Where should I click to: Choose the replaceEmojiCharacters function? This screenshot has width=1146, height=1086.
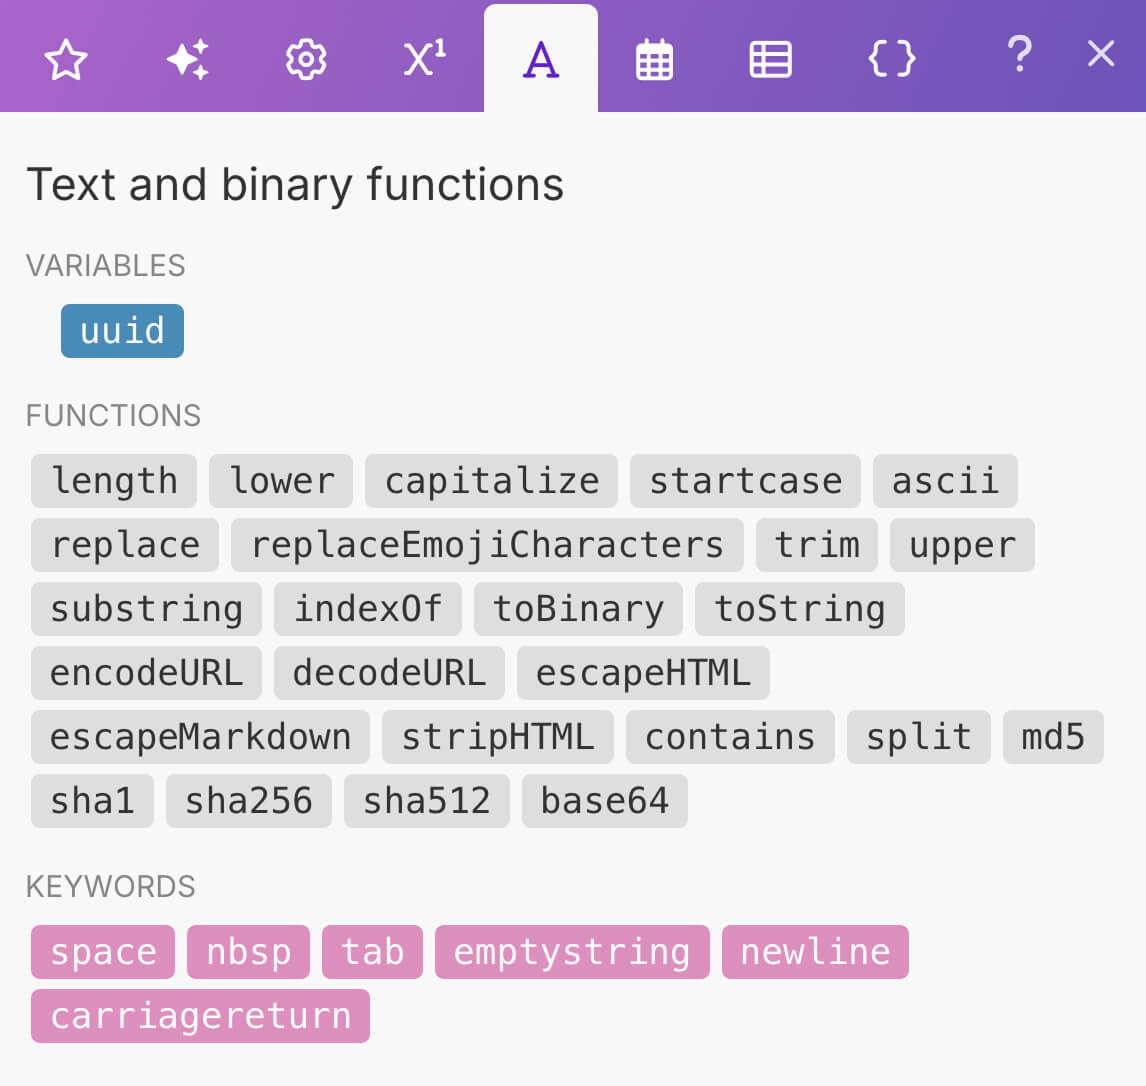point(487,545)
